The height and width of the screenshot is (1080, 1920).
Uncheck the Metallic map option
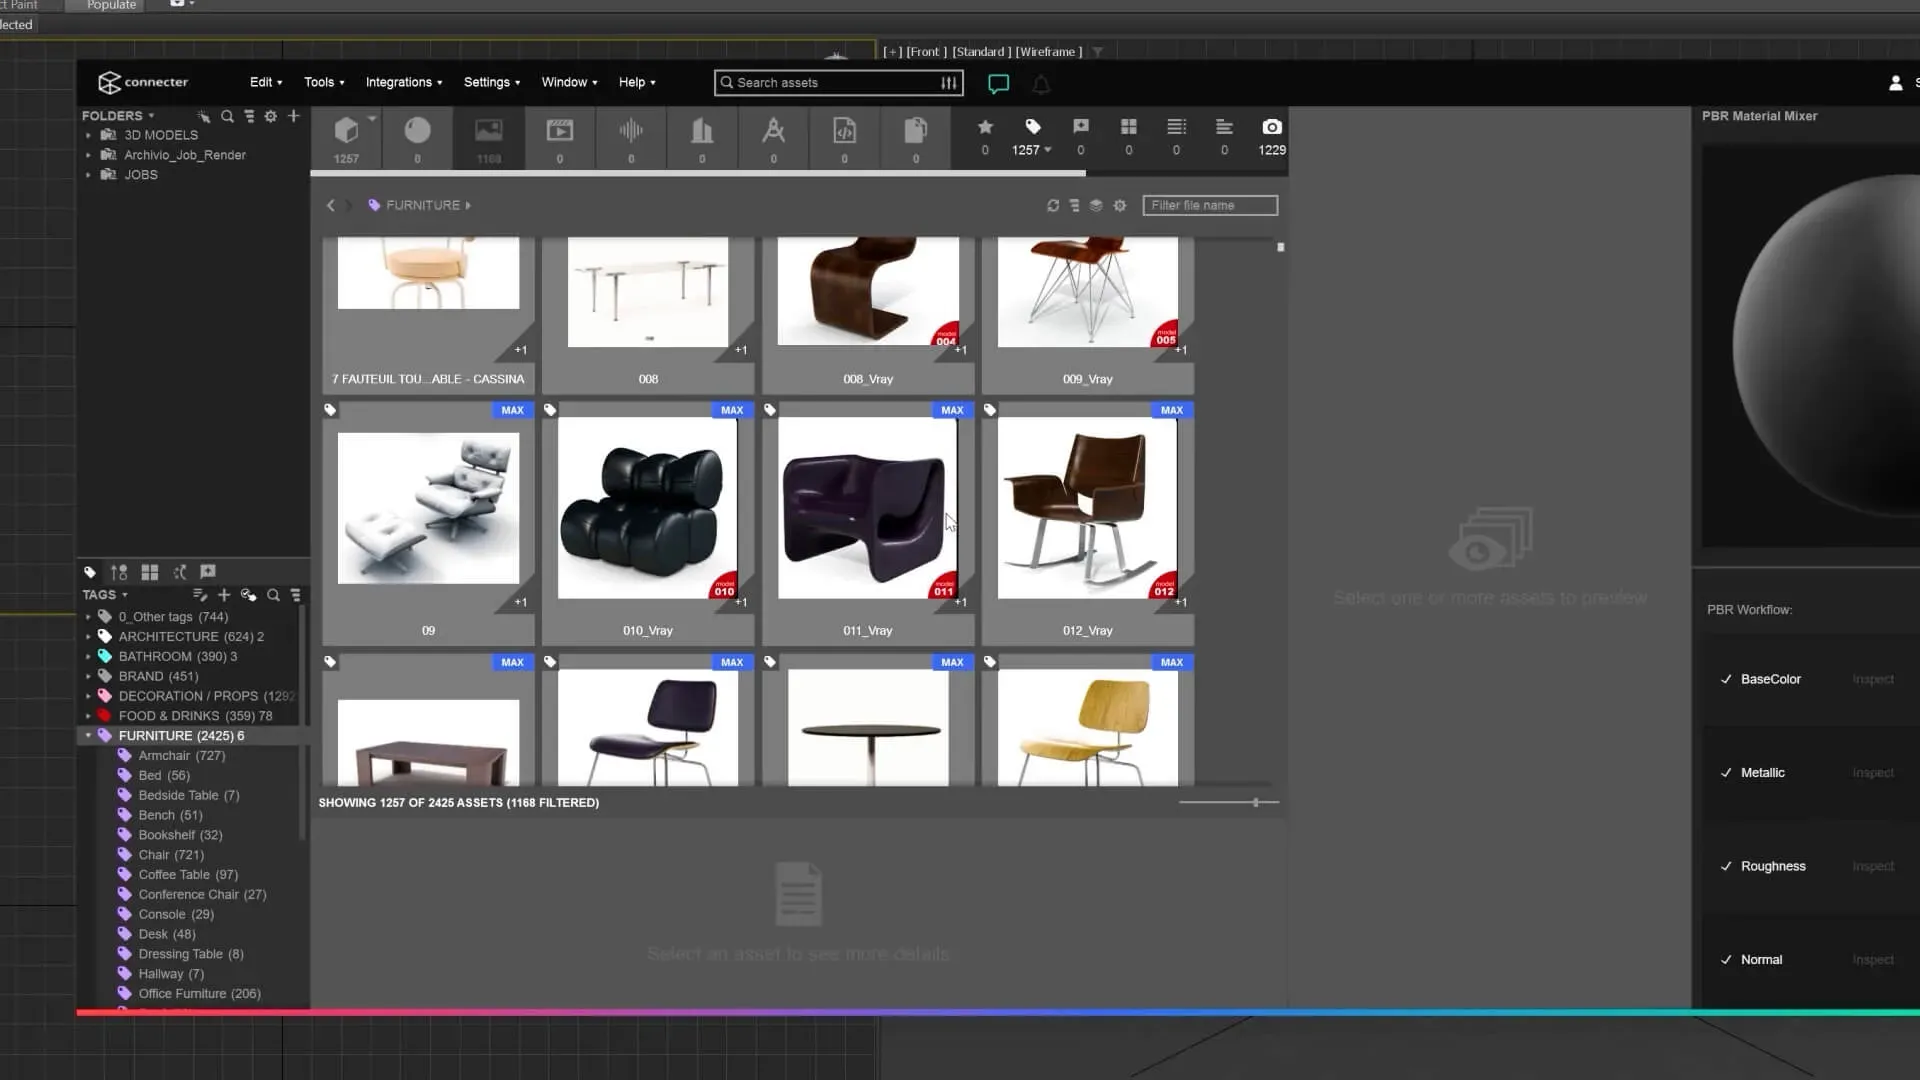pyautogui.click(x=1726, y=773)
